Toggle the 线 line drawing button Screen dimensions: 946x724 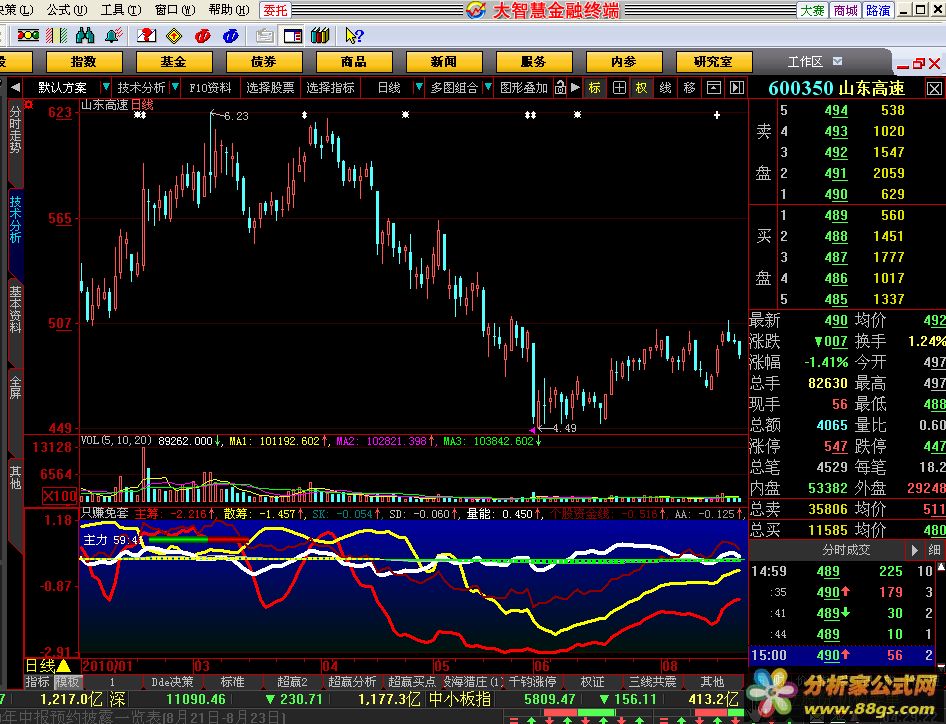tap(665, 87)
